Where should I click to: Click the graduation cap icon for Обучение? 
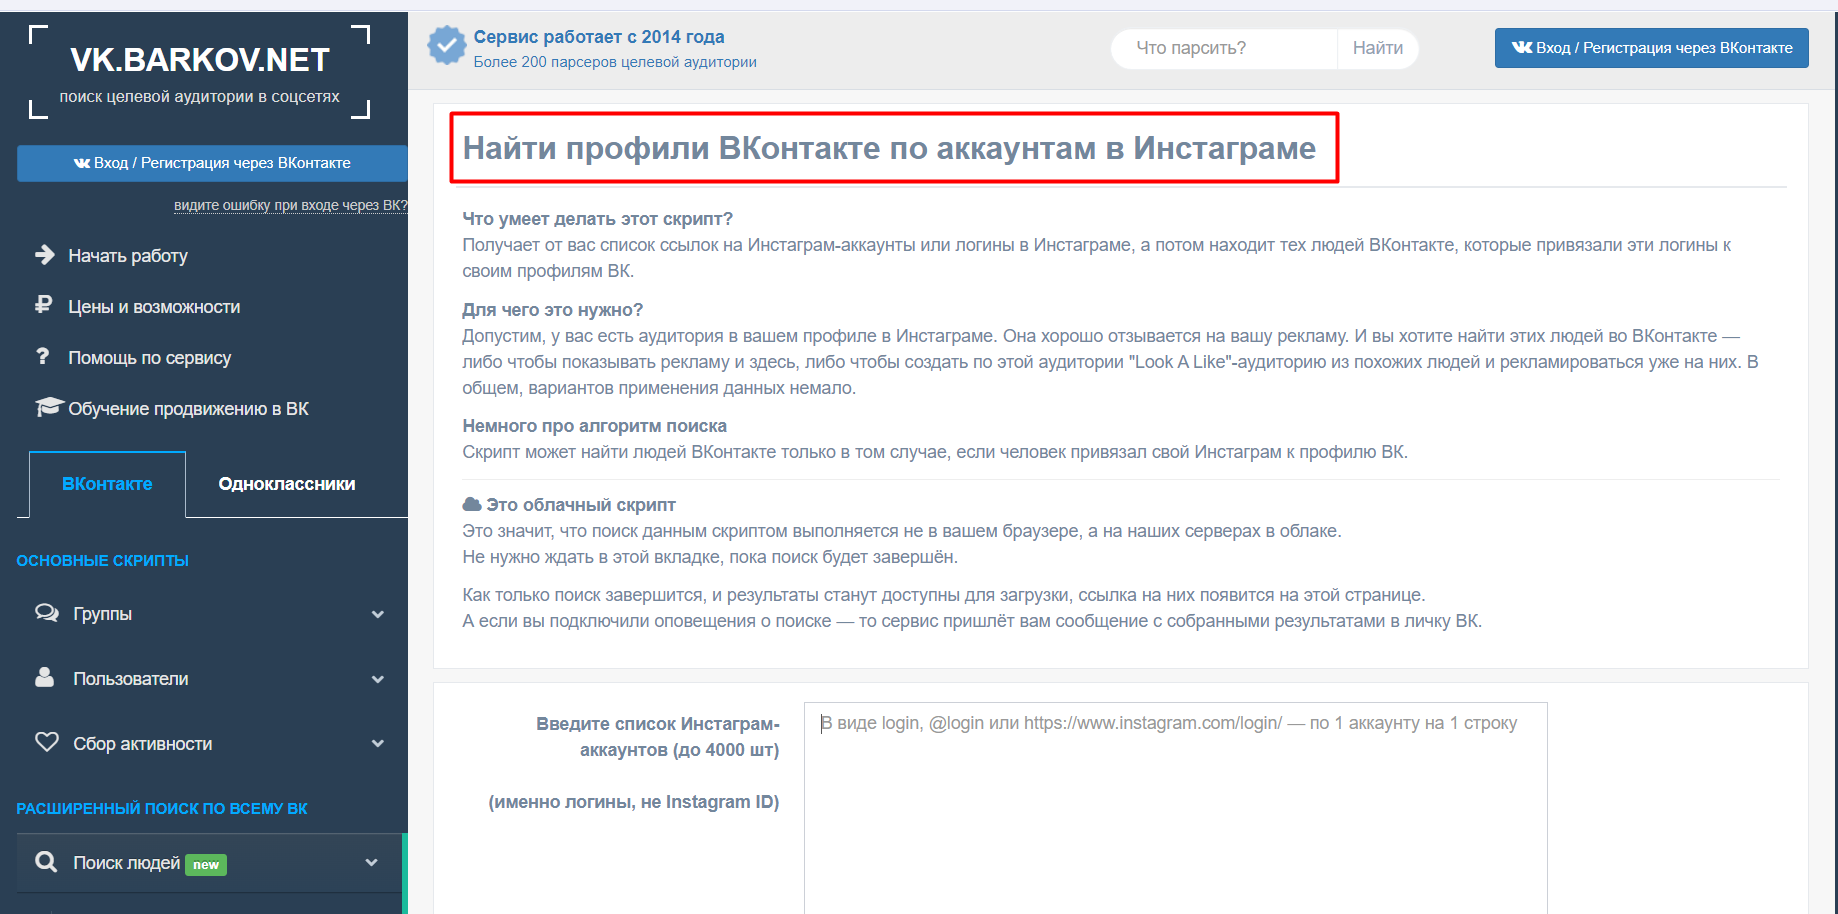pos(49,407)
